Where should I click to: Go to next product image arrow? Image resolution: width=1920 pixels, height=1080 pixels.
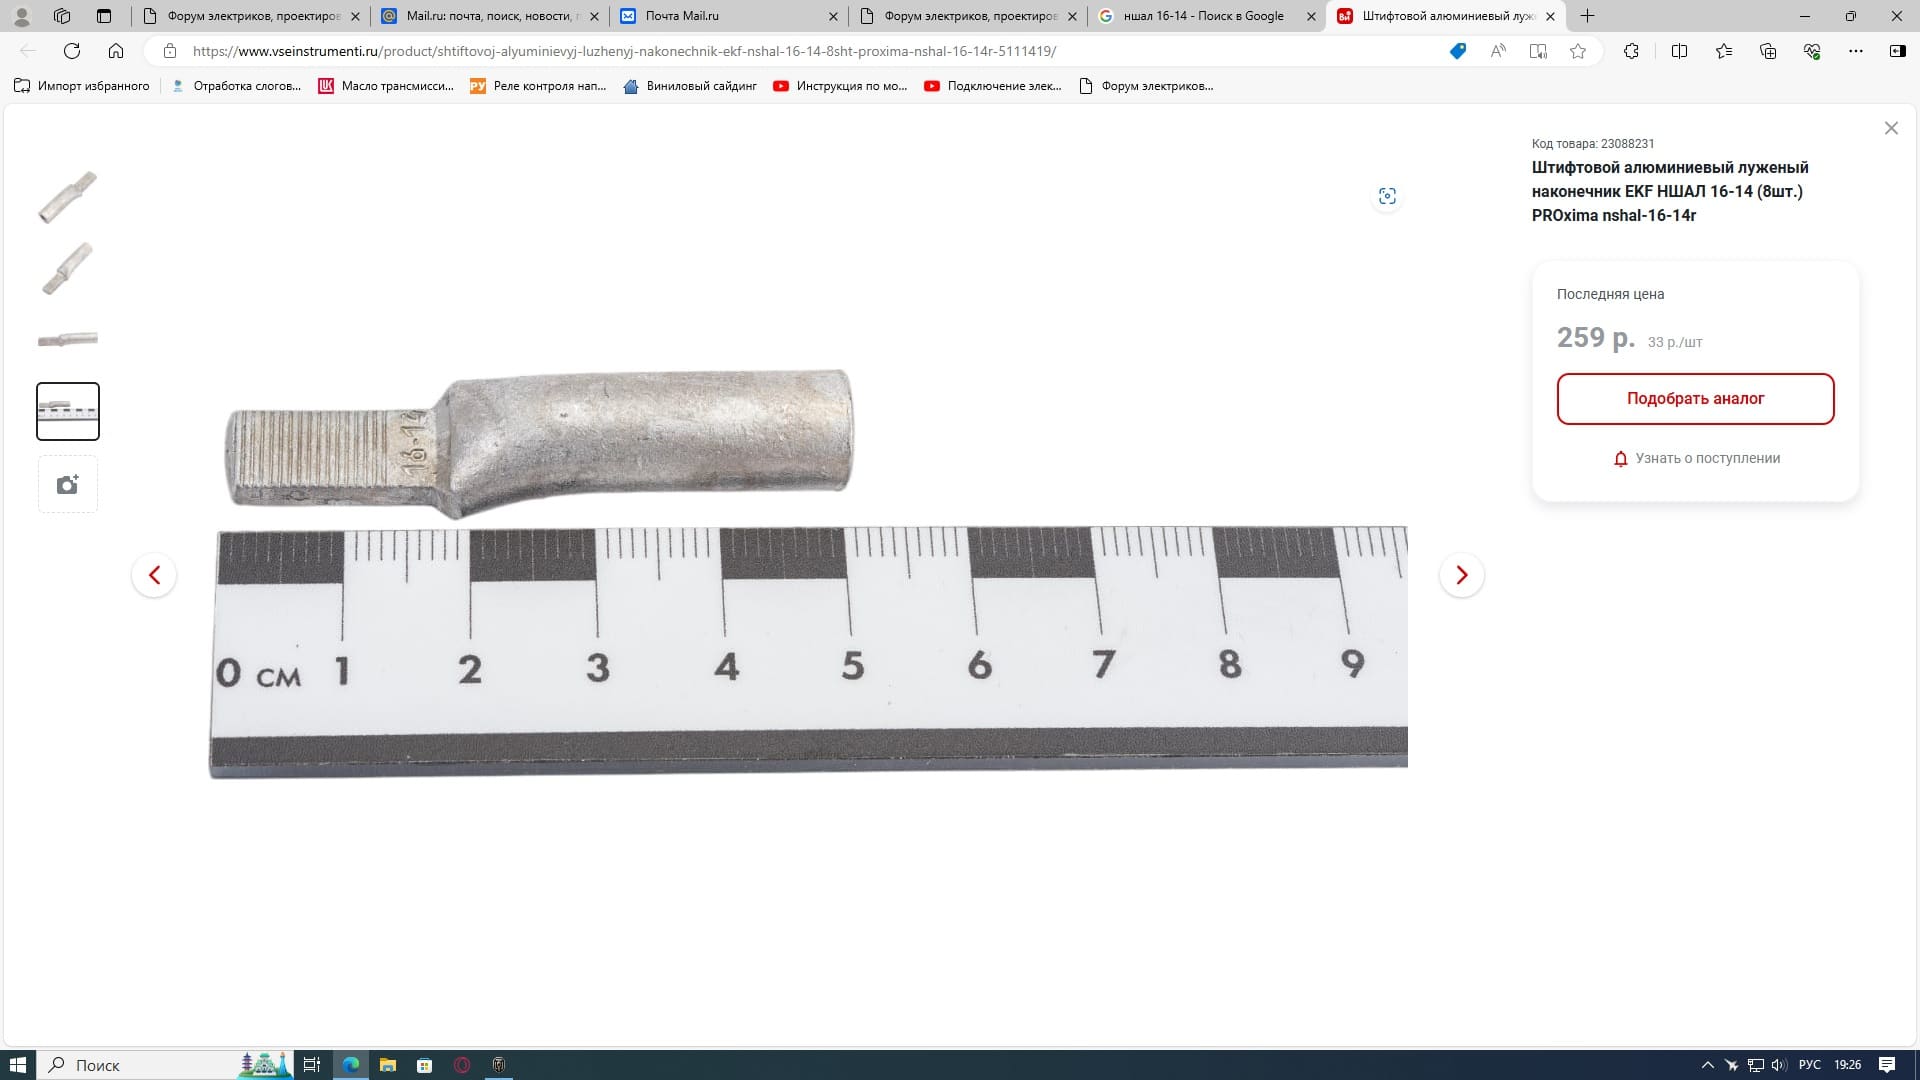pyautogui.click(x=1461, y=575)
